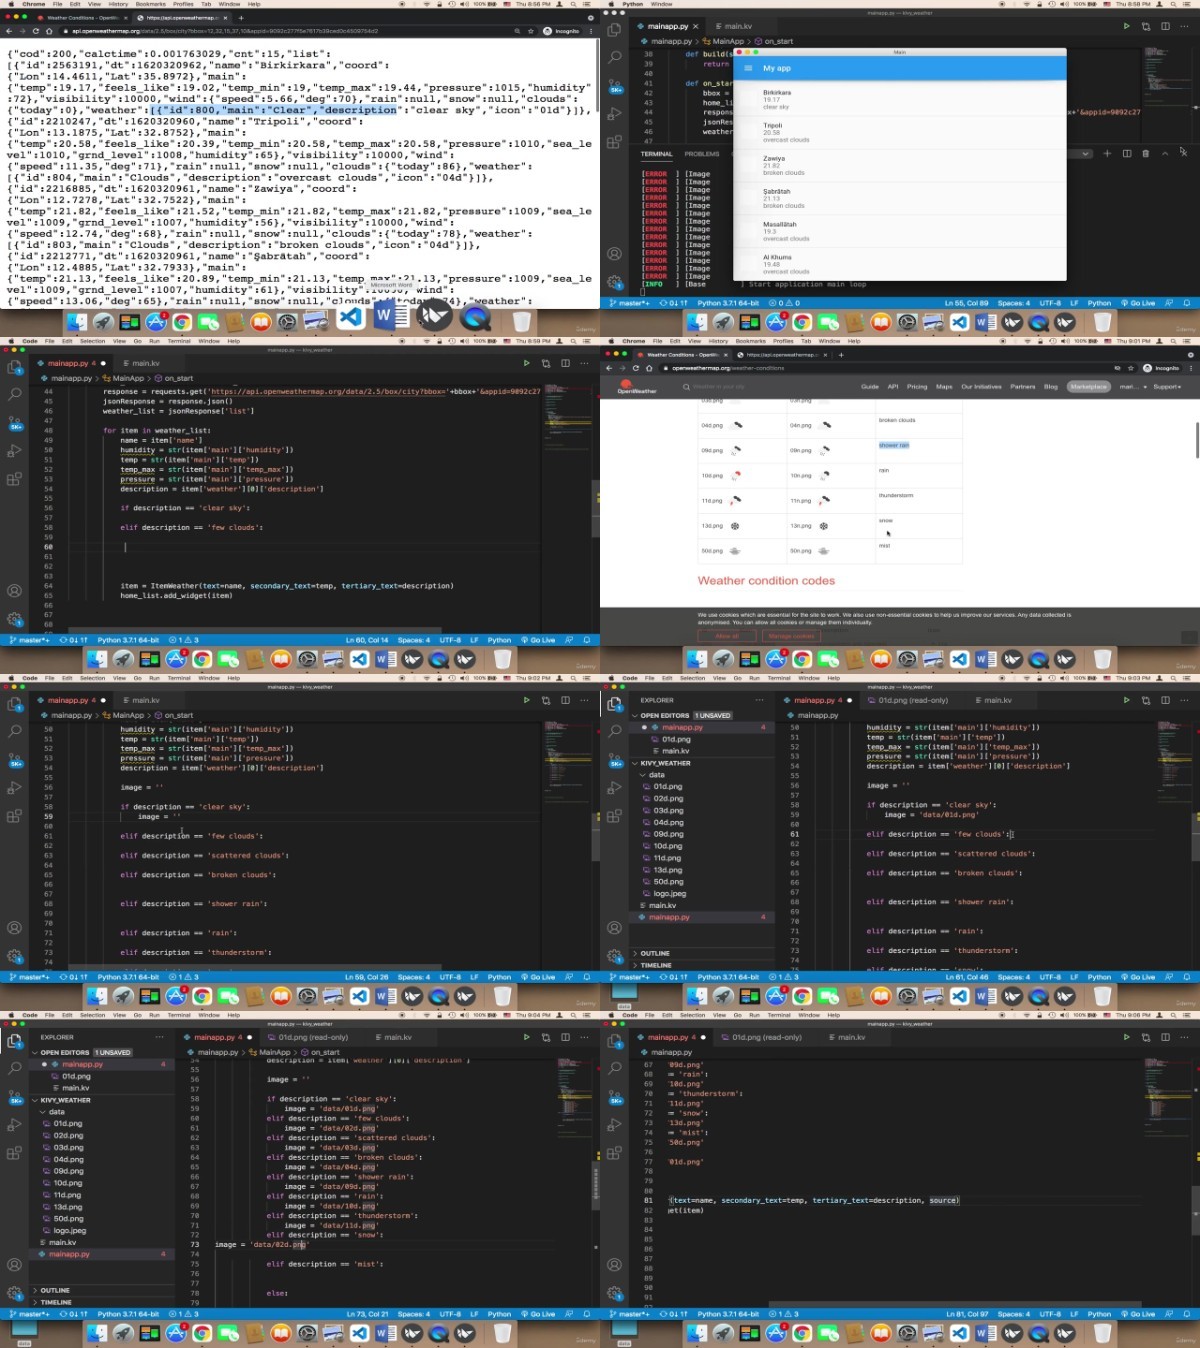Open Chrome kebab menu in the OpenWeather window
1200x1348 pixels.
1191,368
